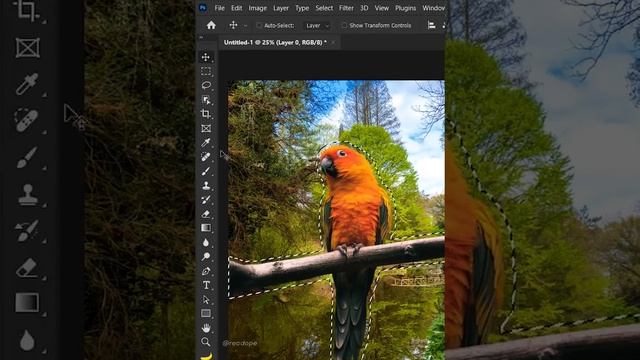Viewport: 640px width, 360px height.
Task: Open the Type menu
Action: 302,8
